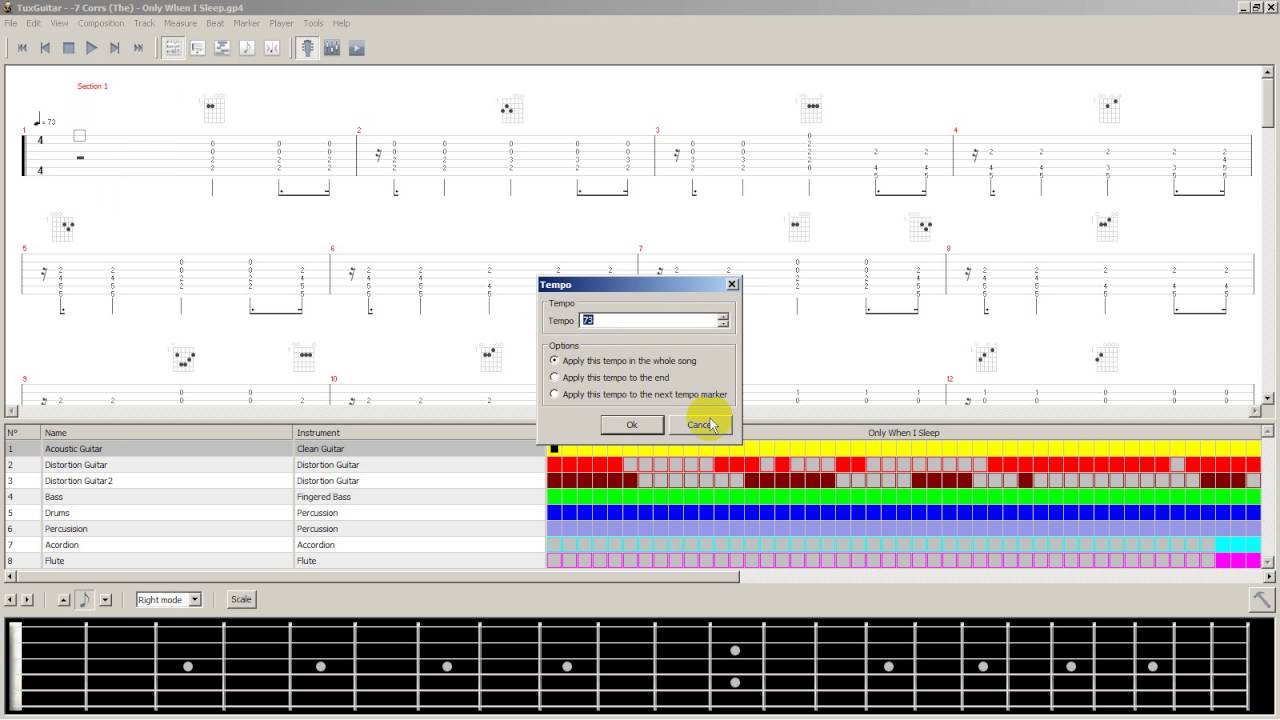Click the Tempo value input field
This screenshot has height=720, width=1280.
(x=648, y=320)
